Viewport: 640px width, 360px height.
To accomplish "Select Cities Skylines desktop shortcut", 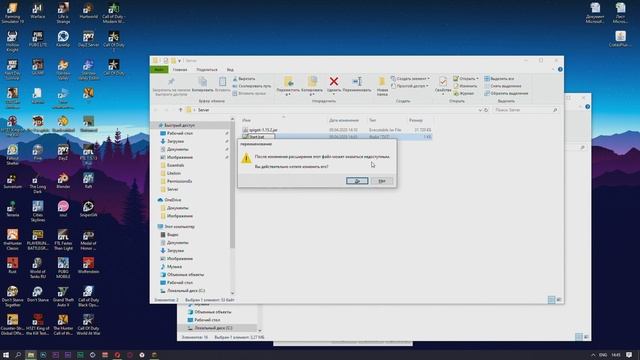I will point(38,211).
